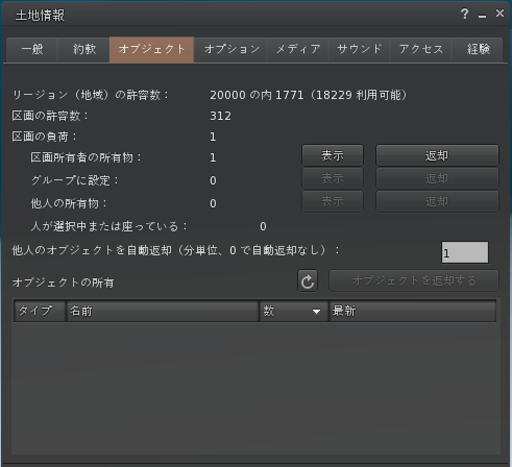
Task: Open the 経験 tab
Action: point(478,49)
